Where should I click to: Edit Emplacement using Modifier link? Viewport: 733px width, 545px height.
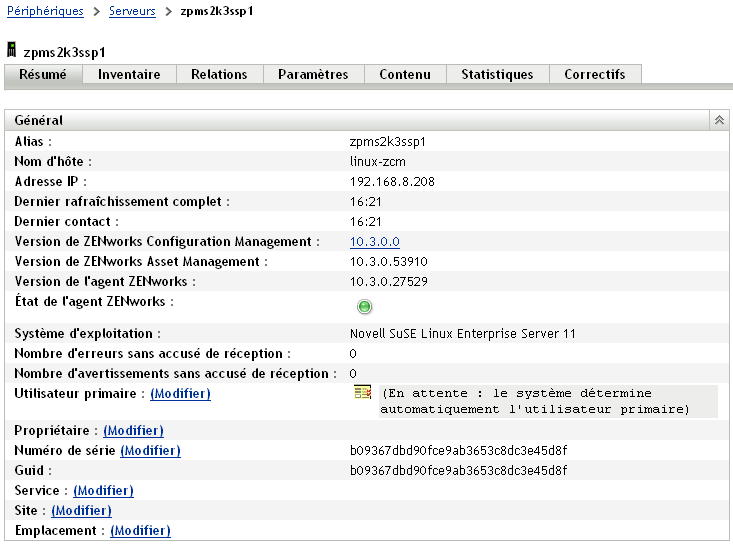click(140, 531)
